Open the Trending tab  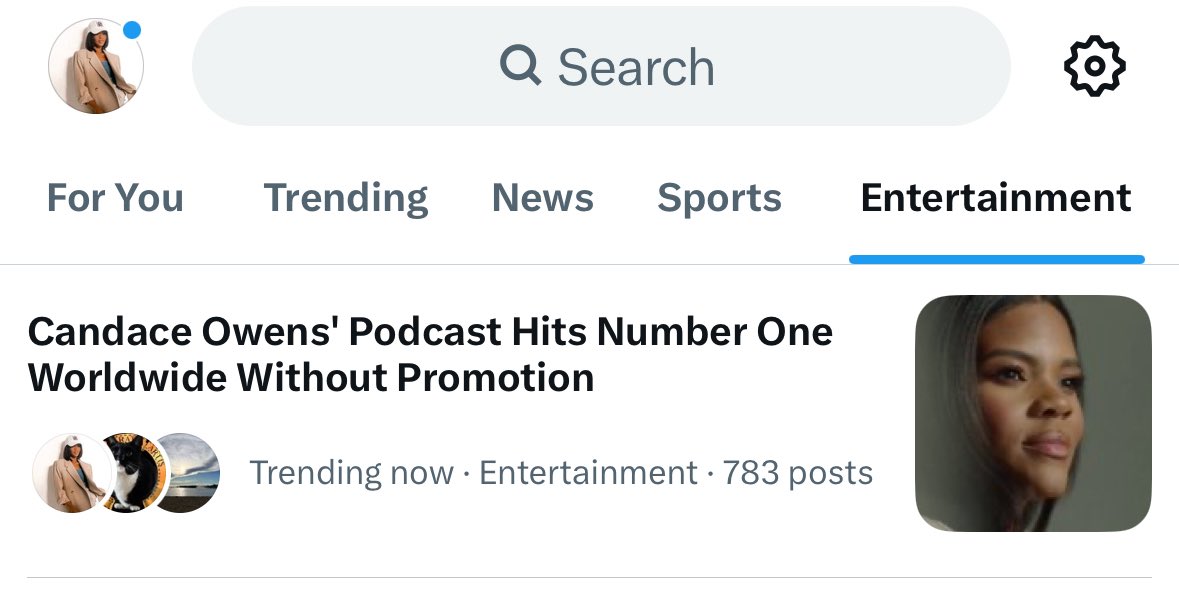345,198
